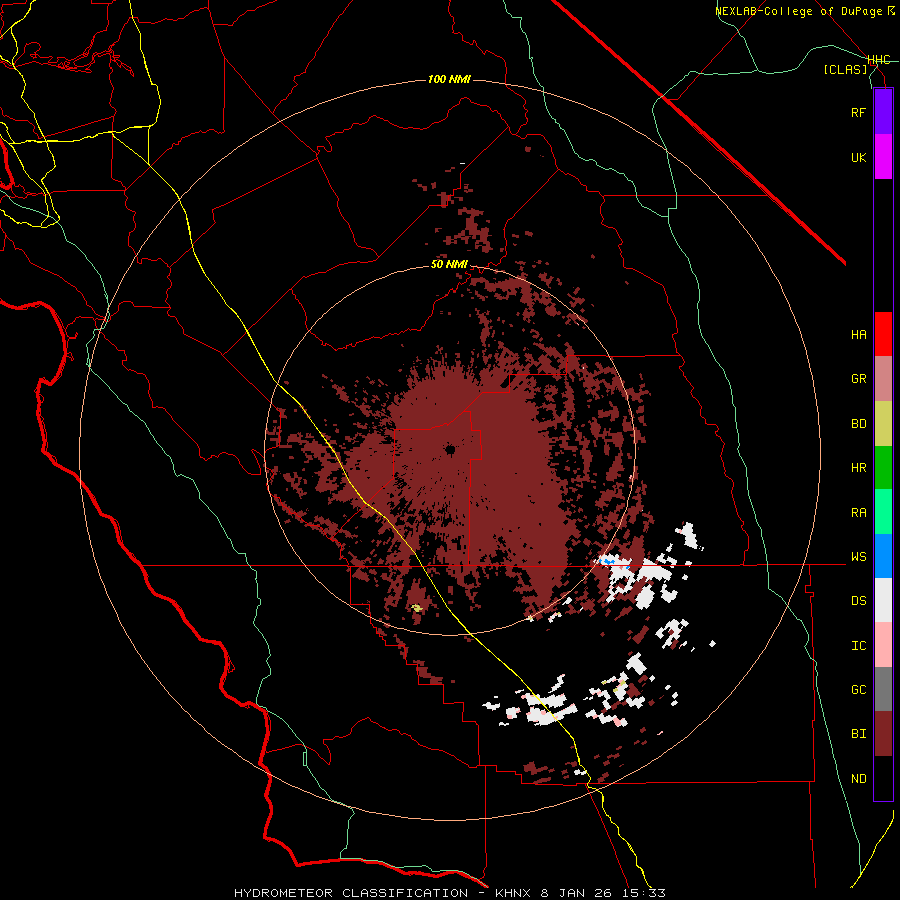Click the BD yellow legend swatch
This screenshot has height=900, width=900.
coord(883,424)
